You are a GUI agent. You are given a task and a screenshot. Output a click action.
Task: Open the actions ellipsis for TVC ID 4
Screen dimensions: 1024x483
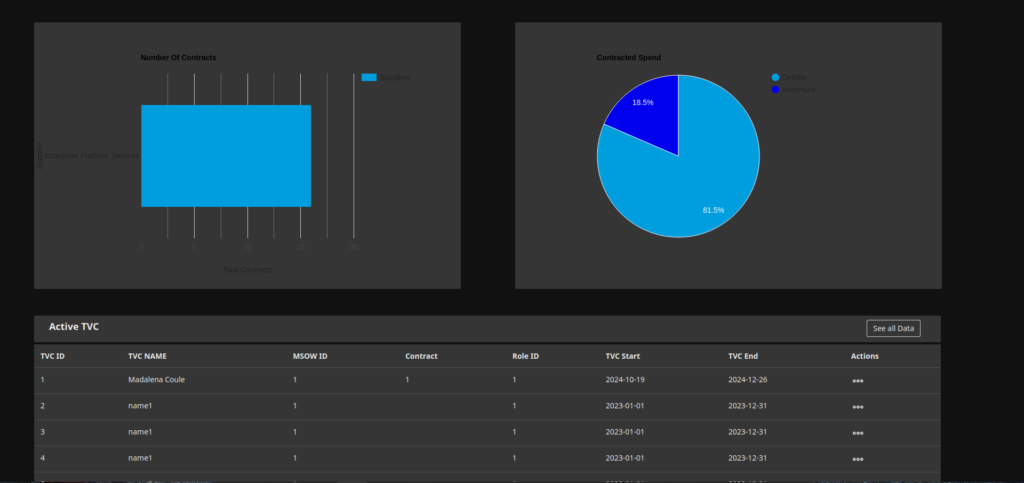tap(858, 459)
